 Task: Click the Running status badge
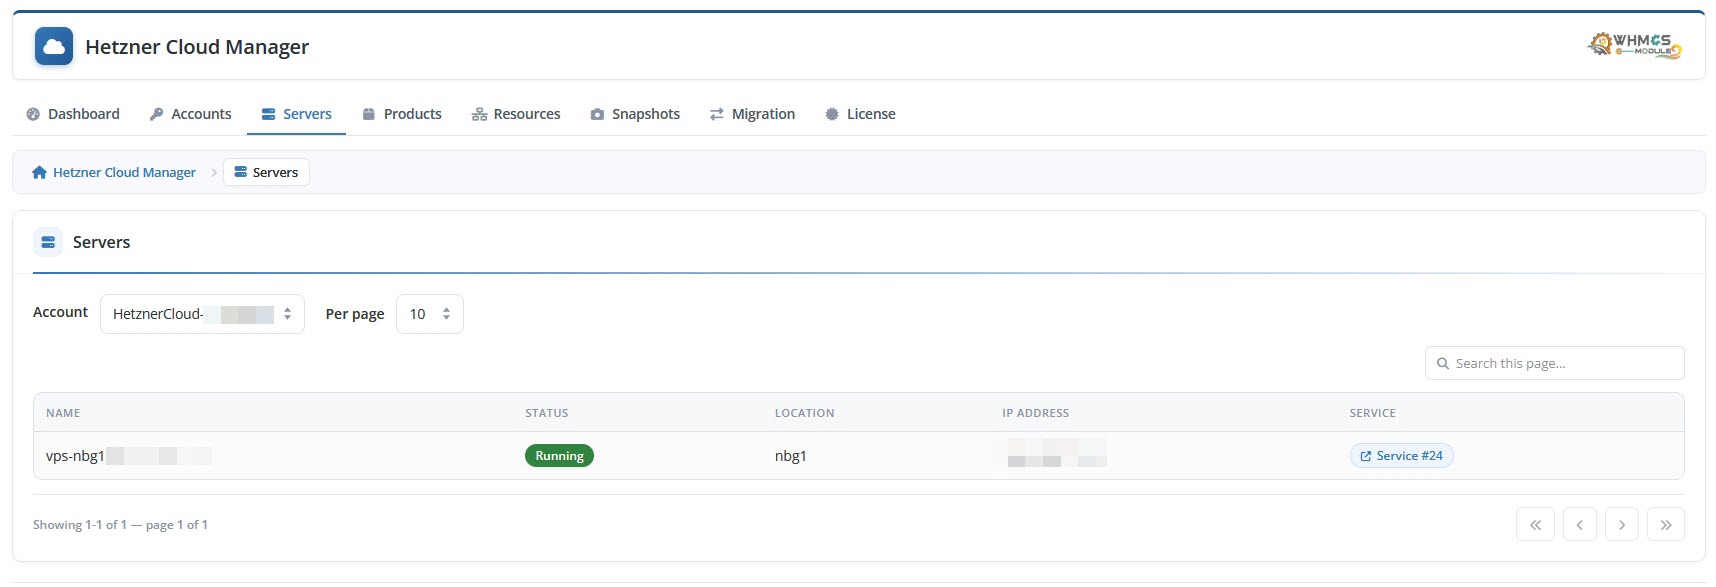559,456
